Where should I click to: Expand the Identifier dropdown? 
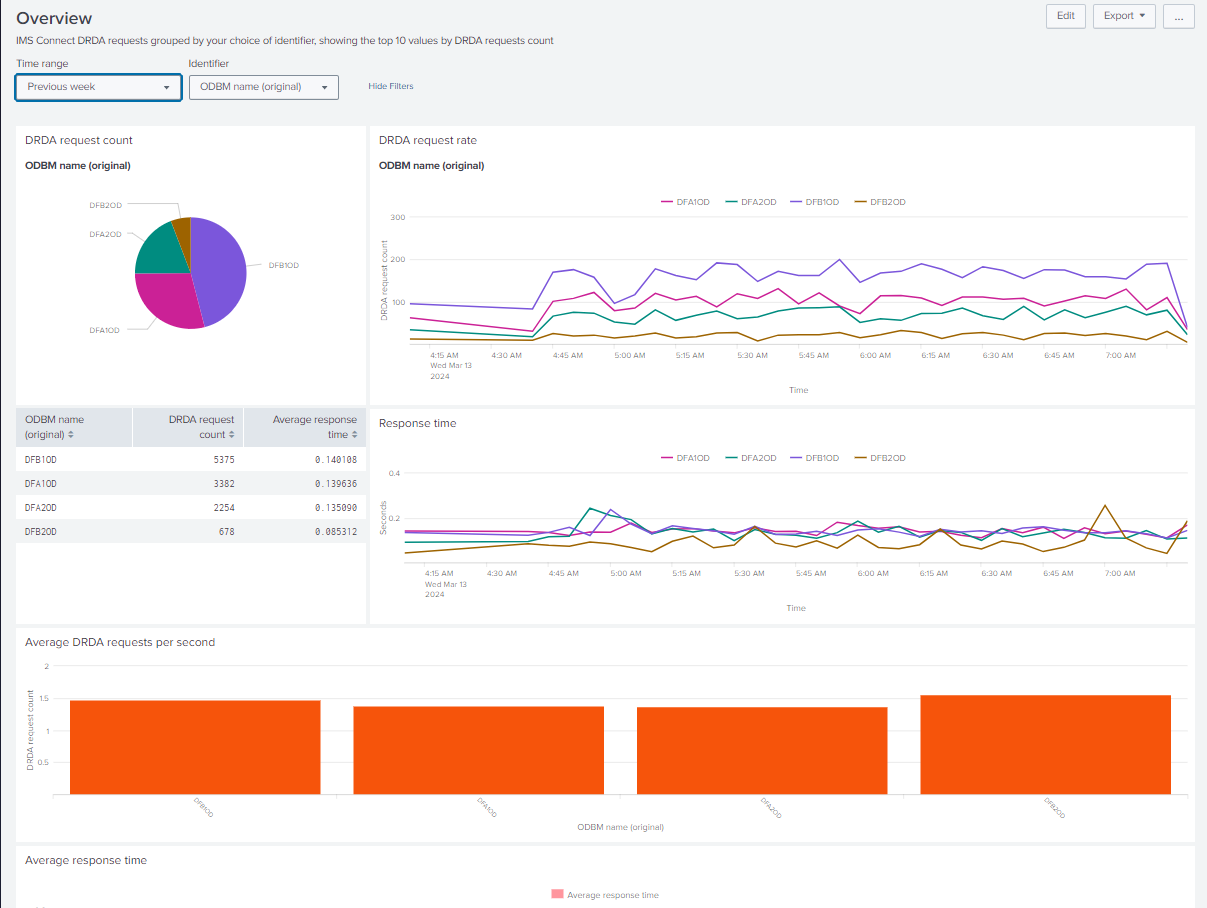click(x=263, y=87)
